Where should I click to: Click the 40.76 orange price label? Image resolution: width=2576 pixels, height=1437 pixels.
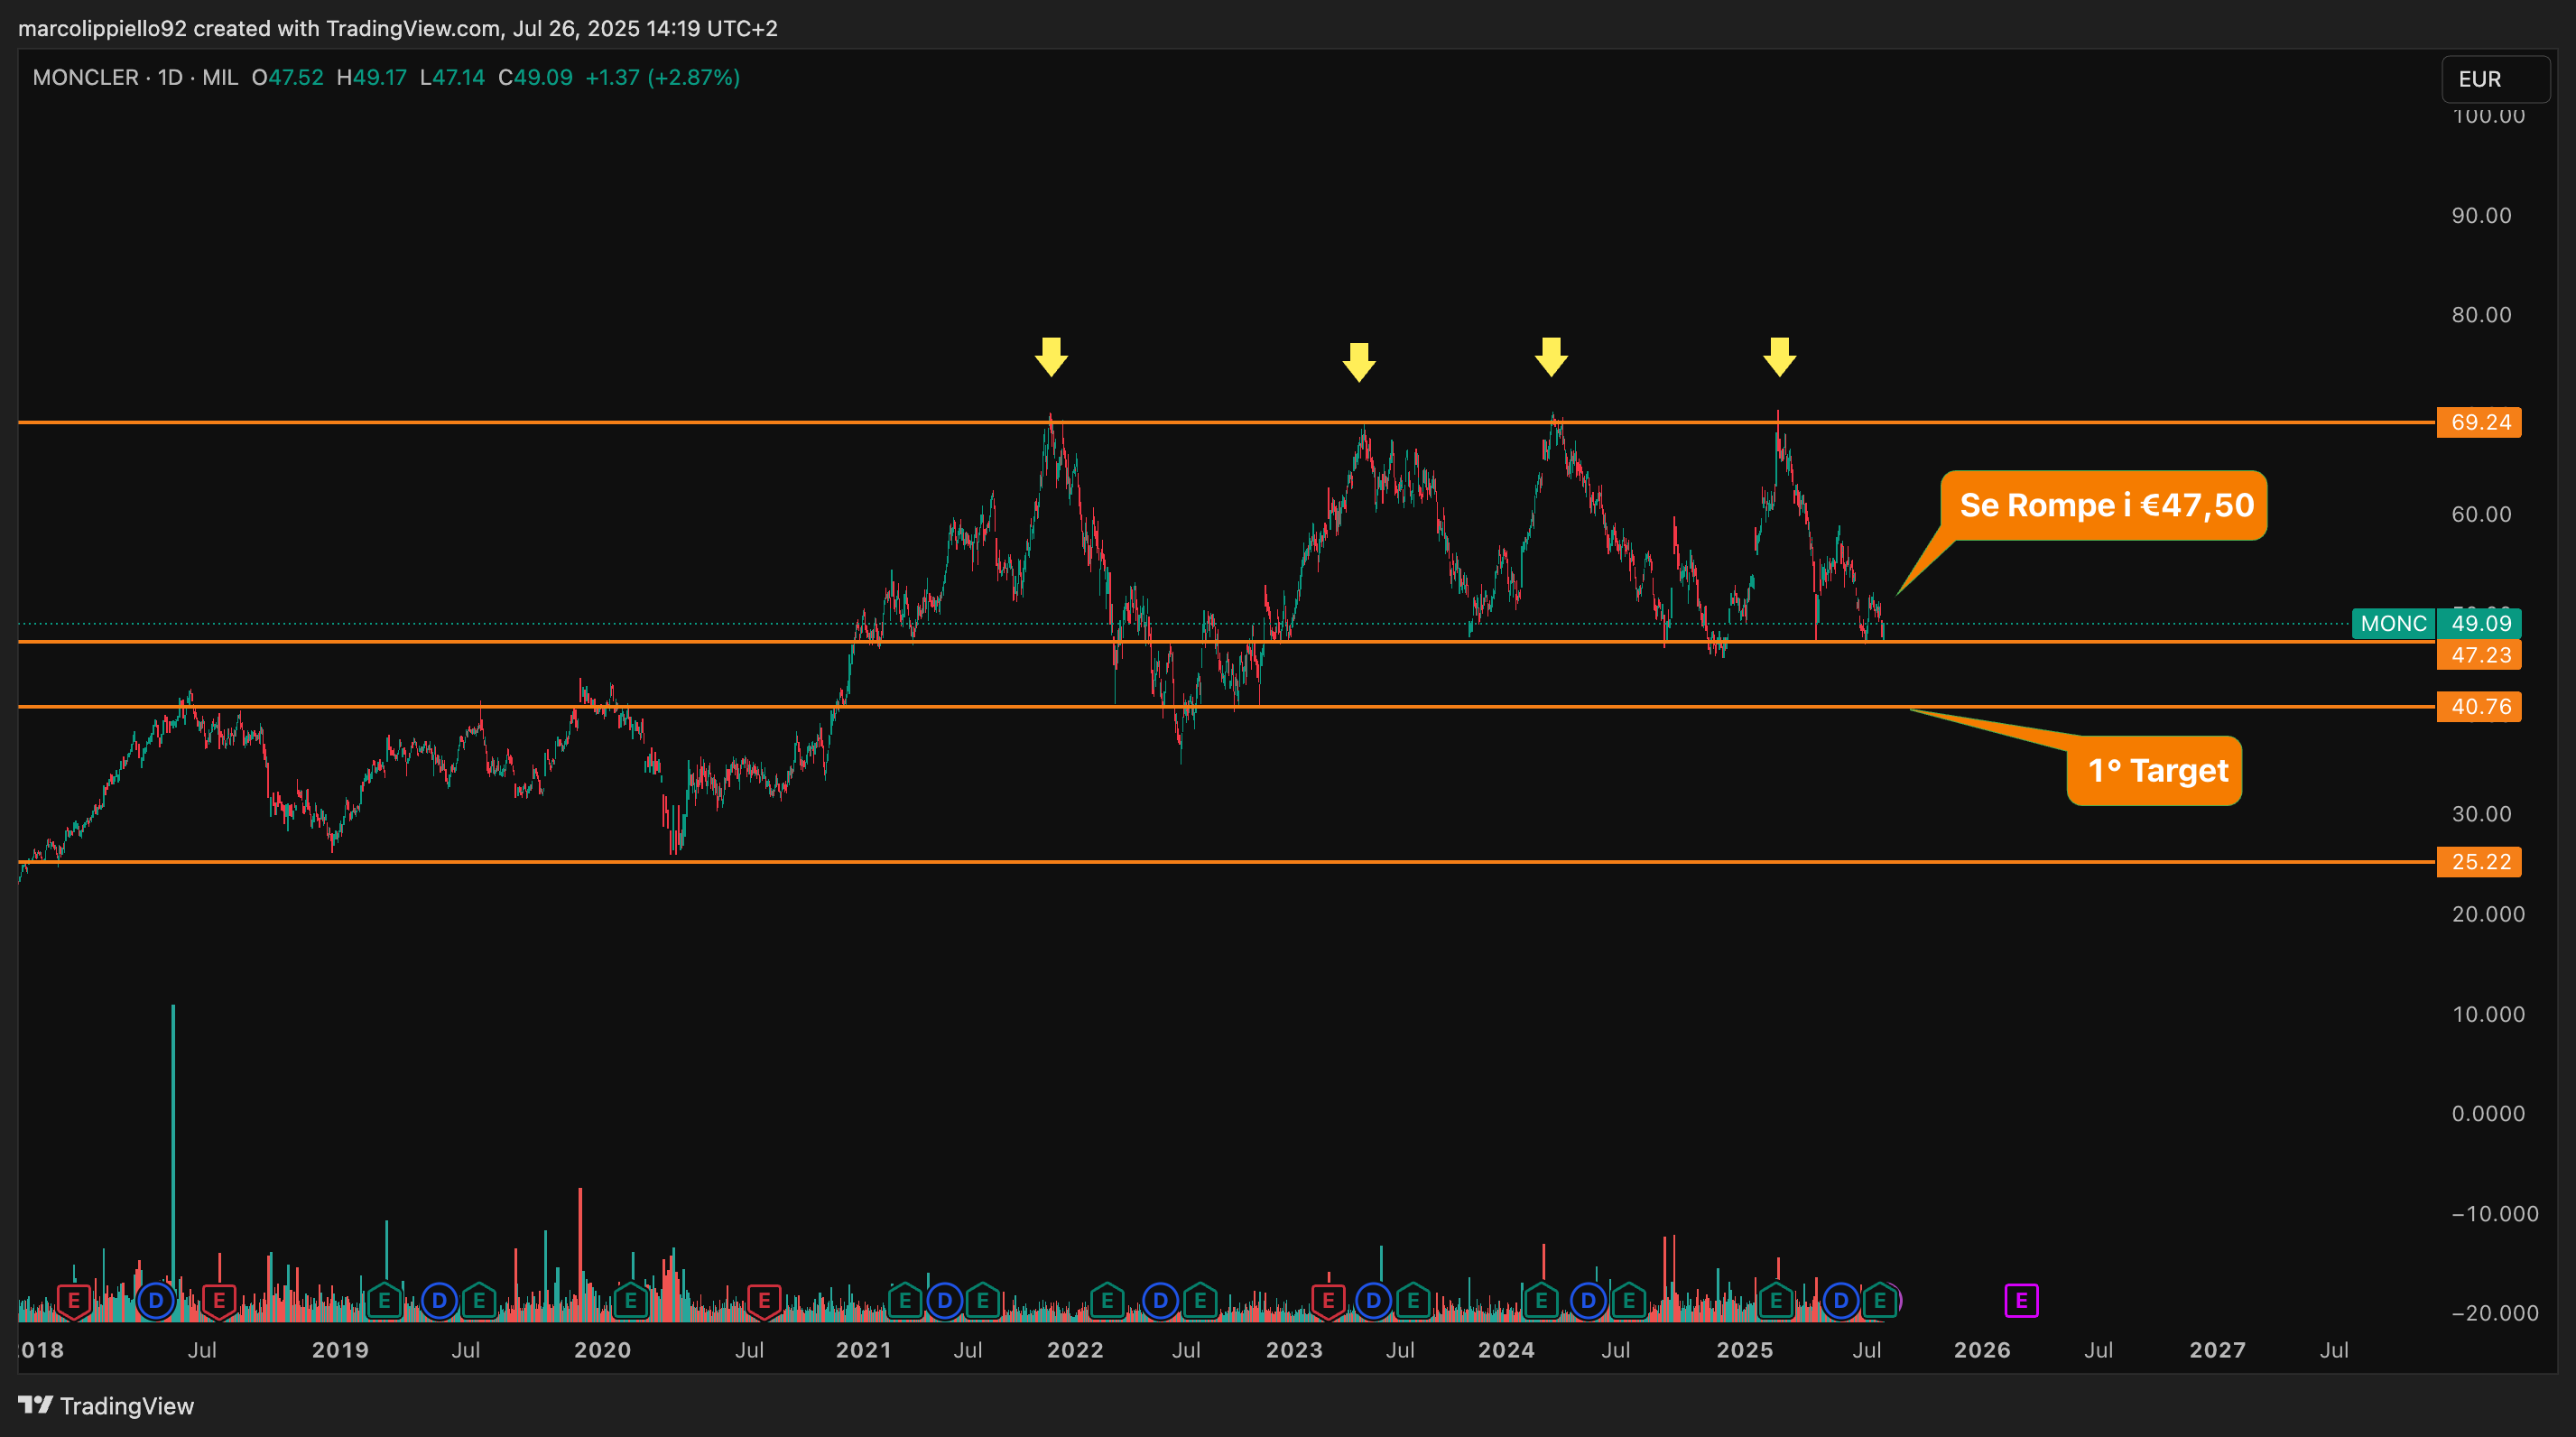point(2479,707)
